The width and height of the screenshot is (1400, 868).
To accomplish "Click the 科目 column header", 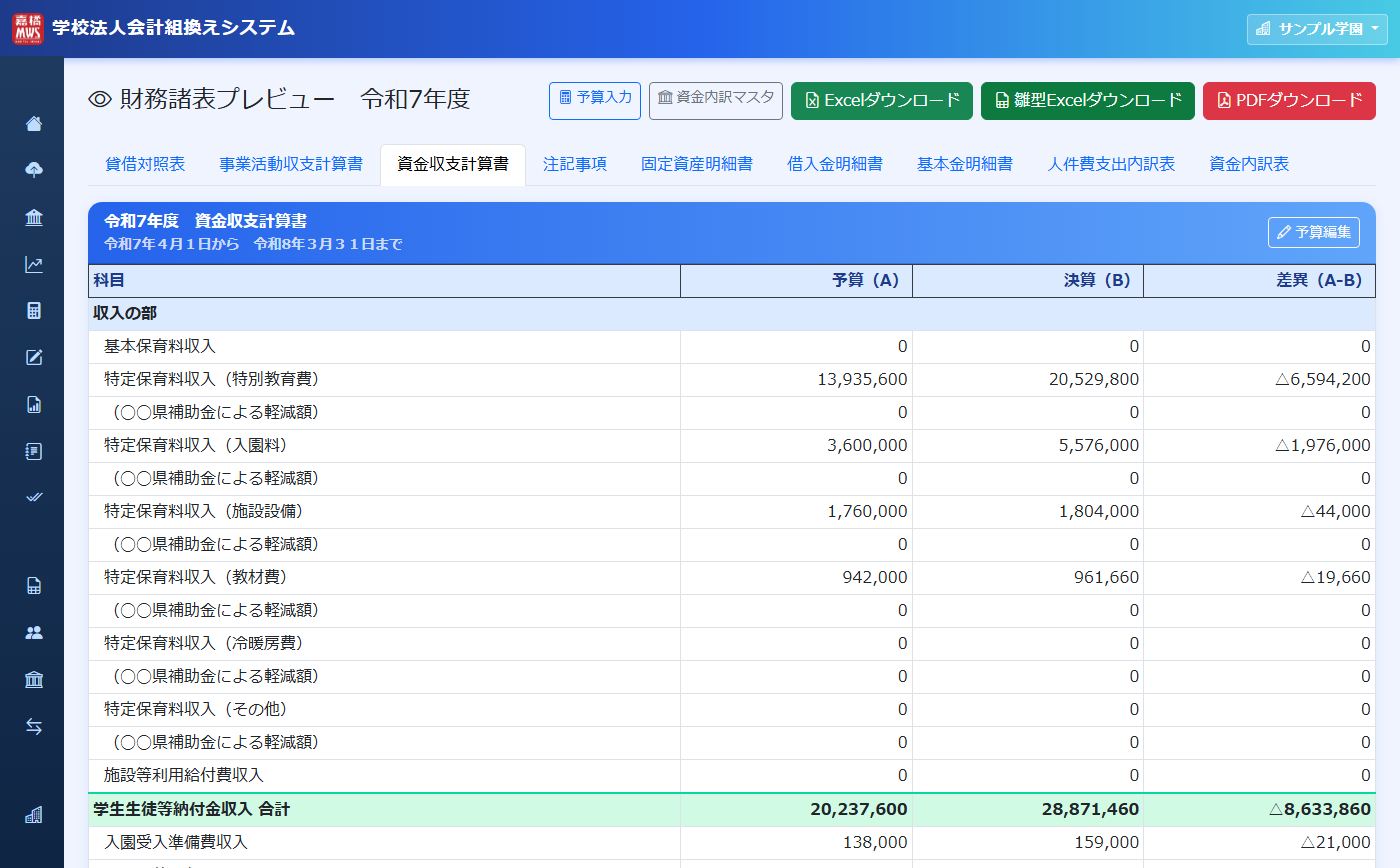I will (x=384, y=281).
